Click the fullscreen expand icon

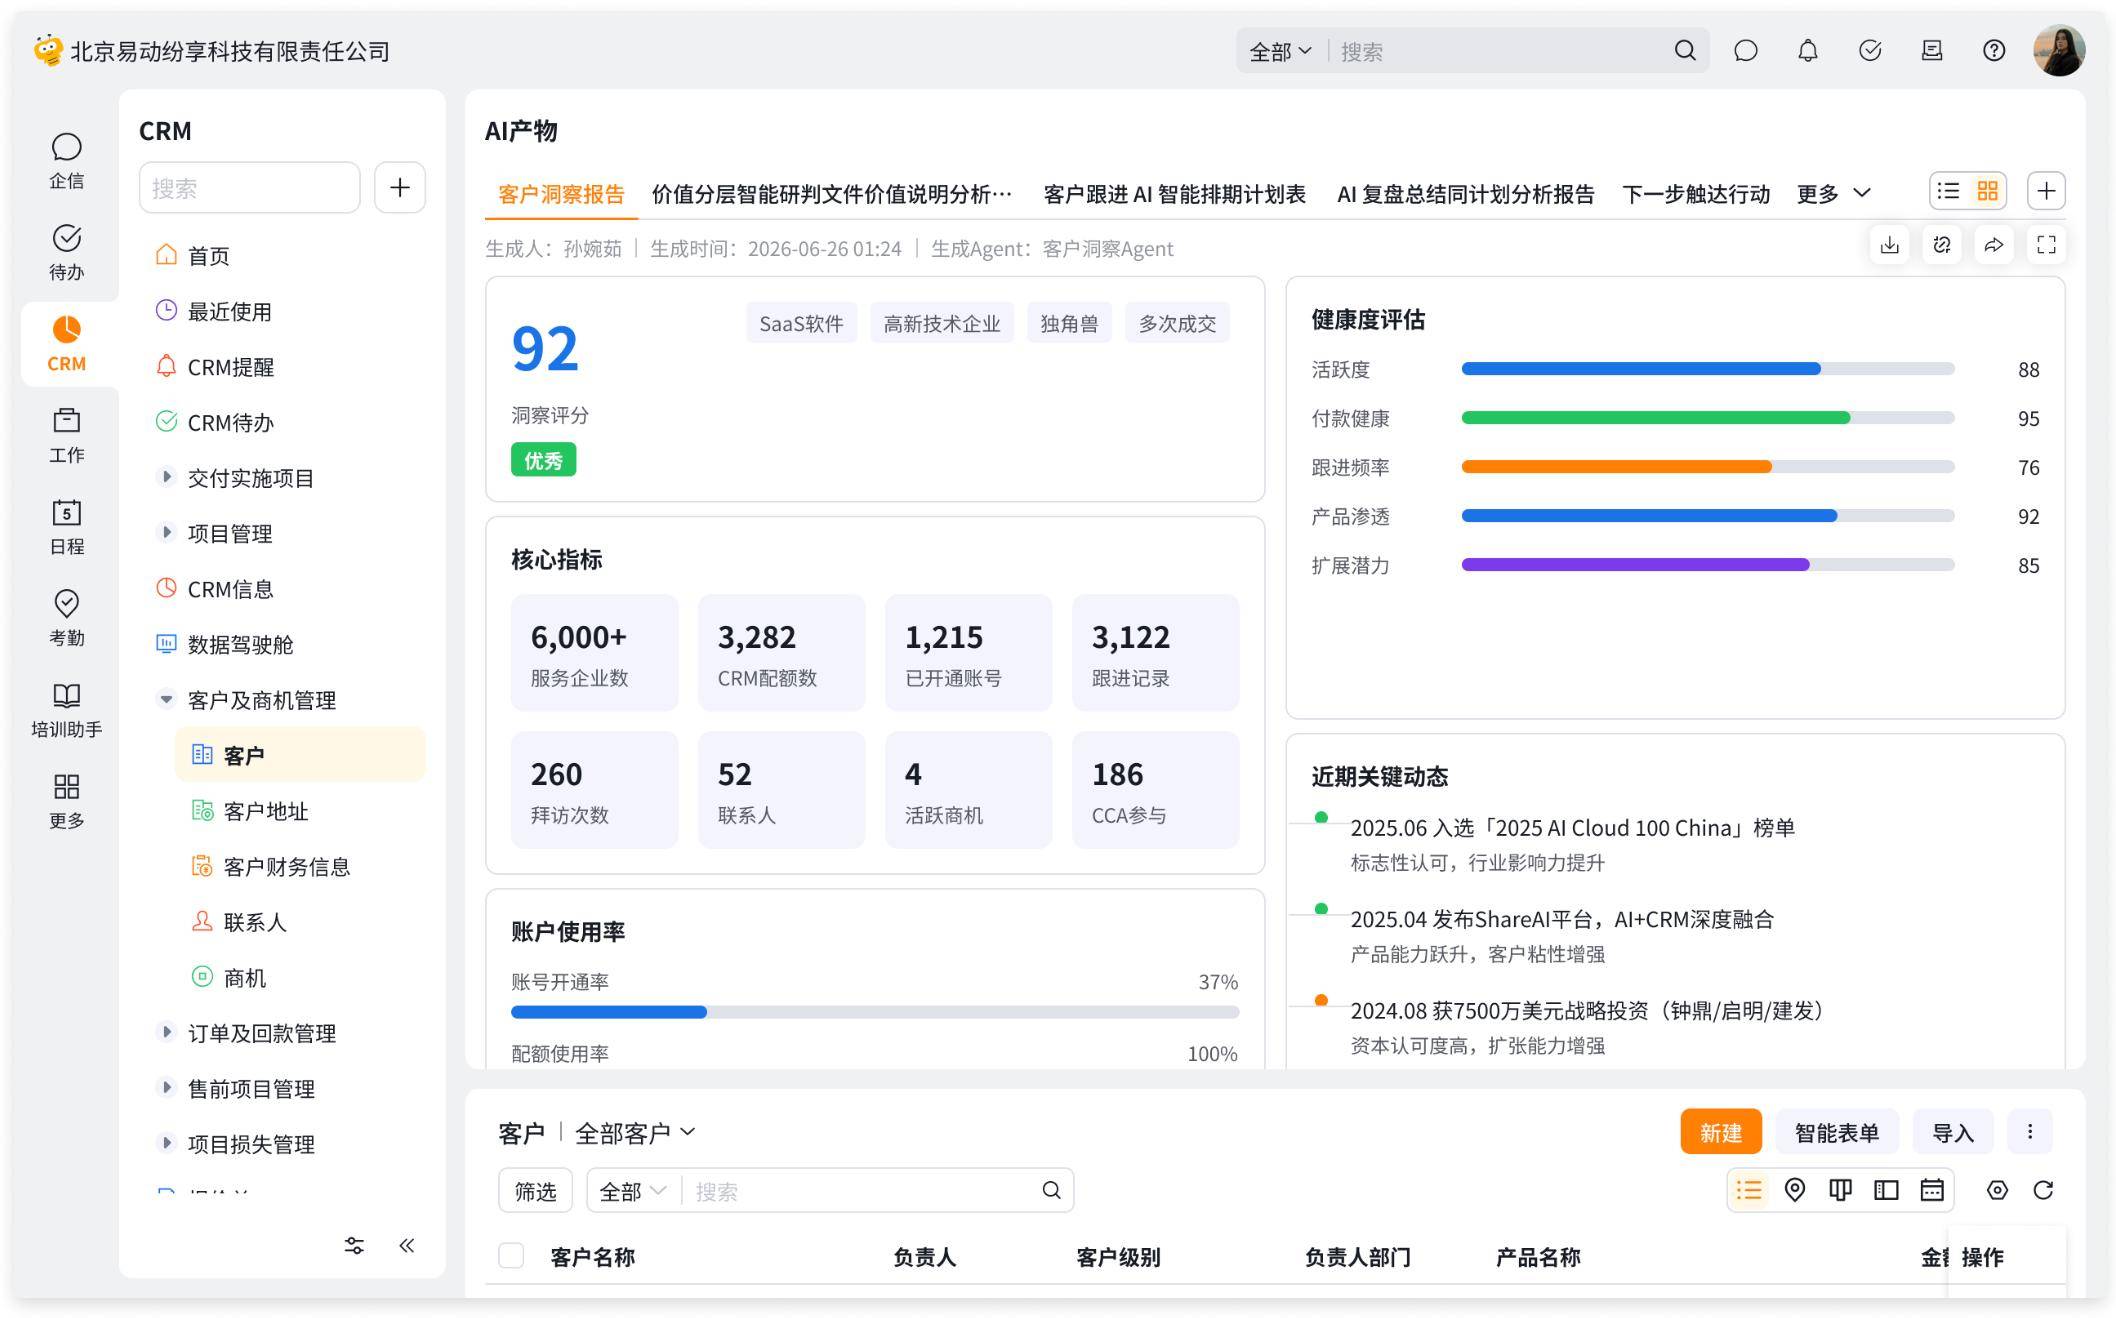pyautogui.click(x=2046, y=245)
